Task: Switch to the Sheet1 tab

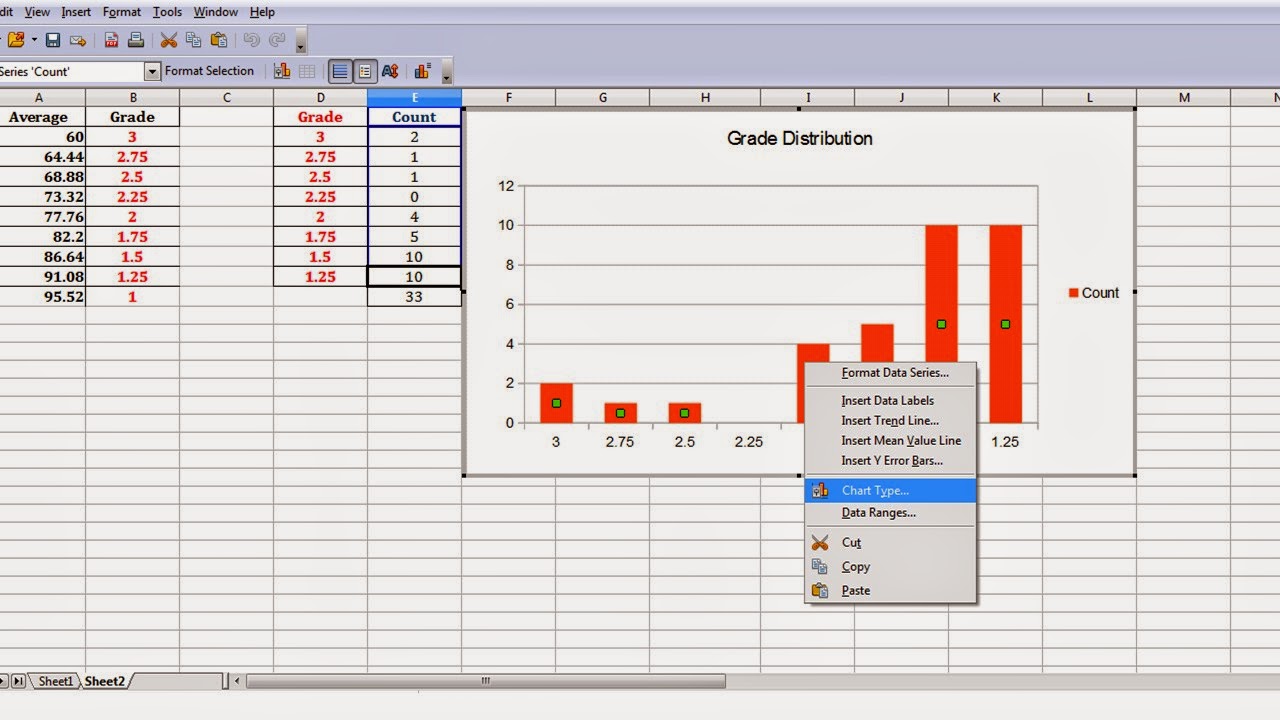Action: [x=55, y=680]
